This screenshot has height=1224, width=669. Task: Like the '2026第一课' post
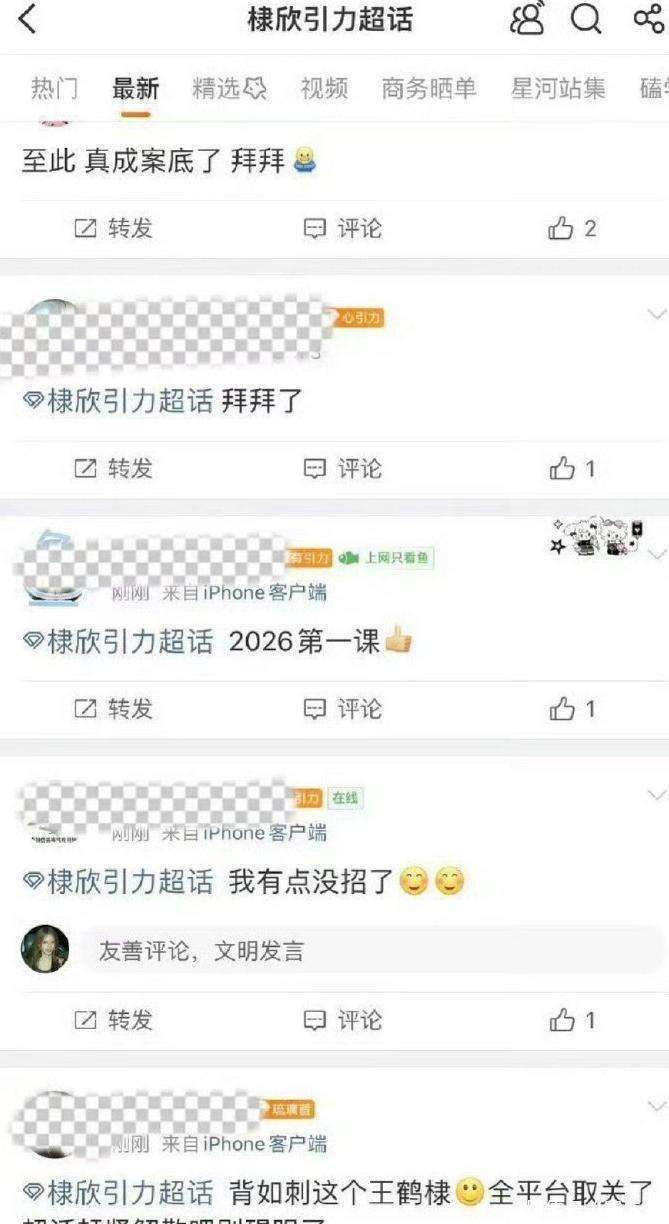point(572,709)
